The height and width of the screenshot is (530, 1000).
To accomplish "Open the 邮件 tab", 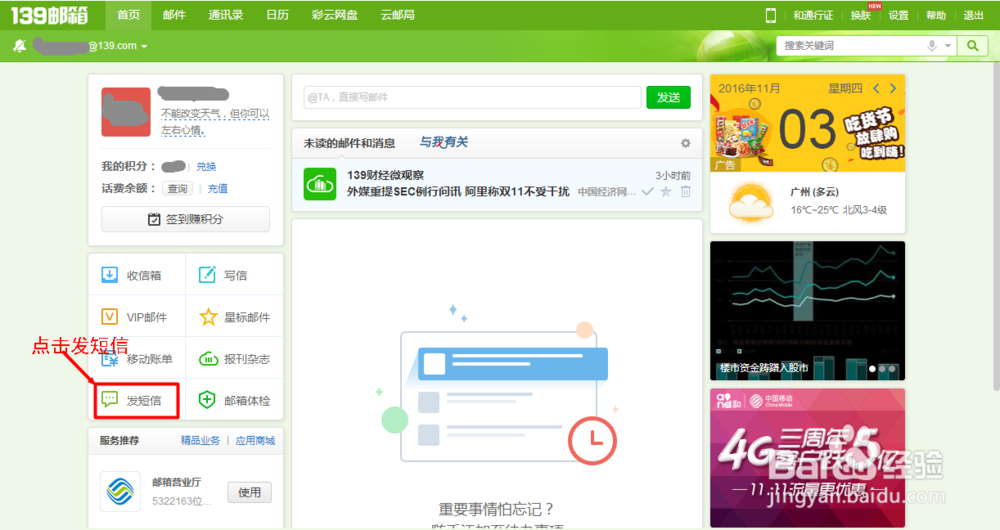I will click(174, 15).
